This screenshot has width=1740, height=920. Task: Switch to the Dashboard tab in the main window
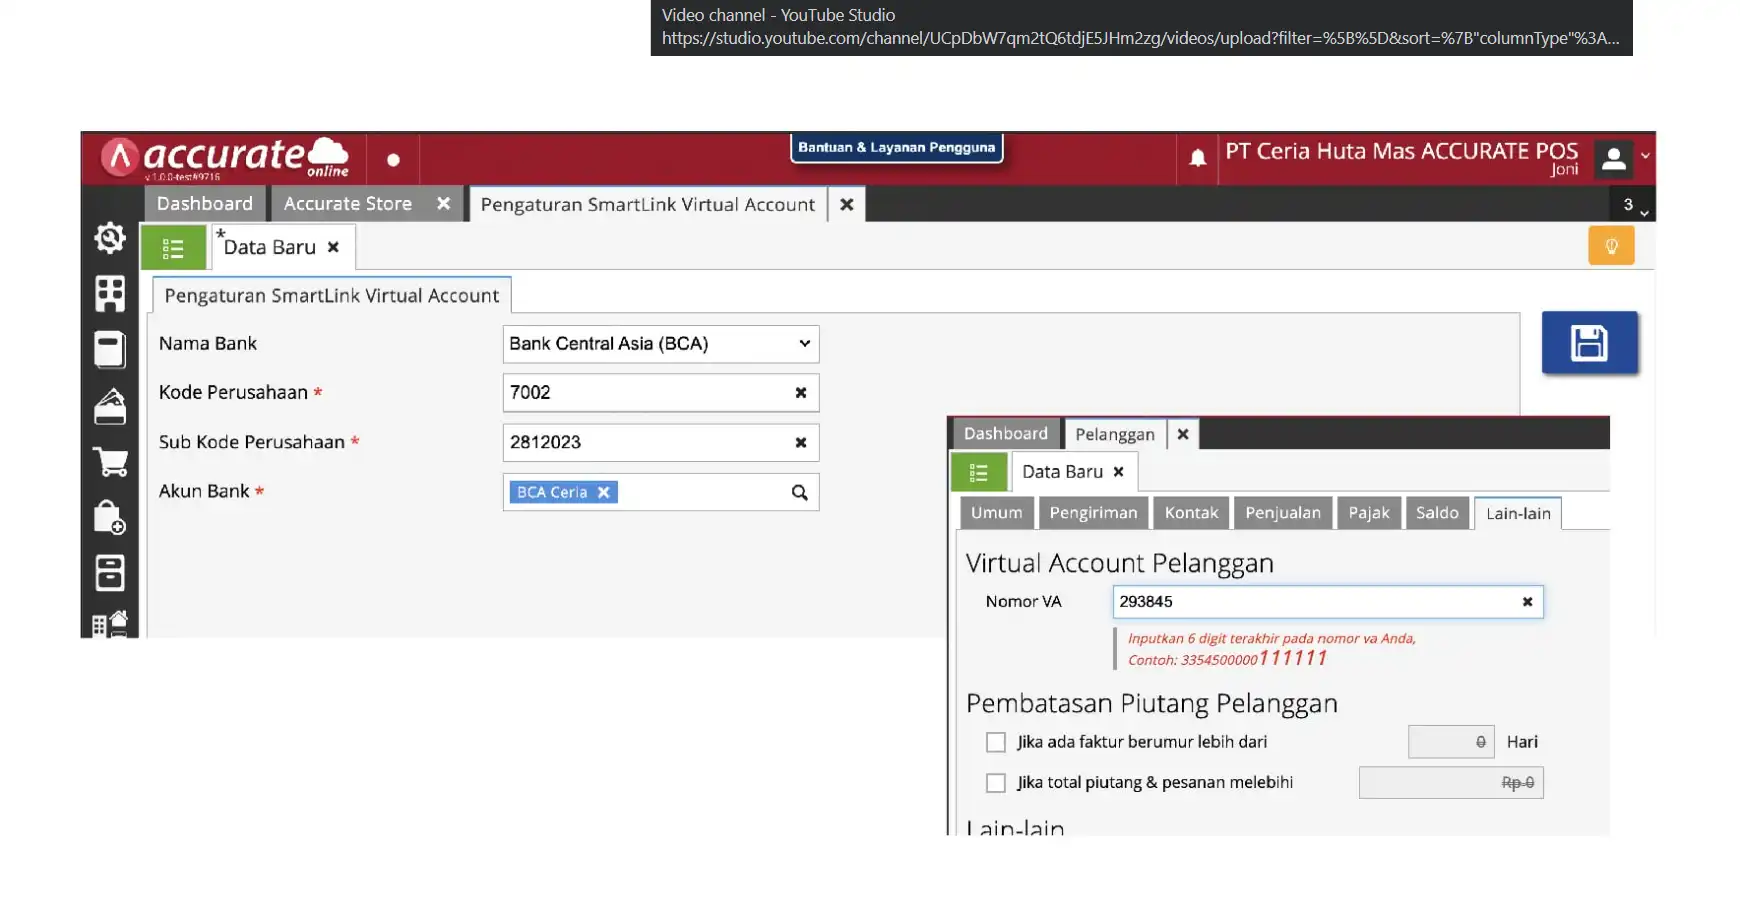click(x=205, y=204)
